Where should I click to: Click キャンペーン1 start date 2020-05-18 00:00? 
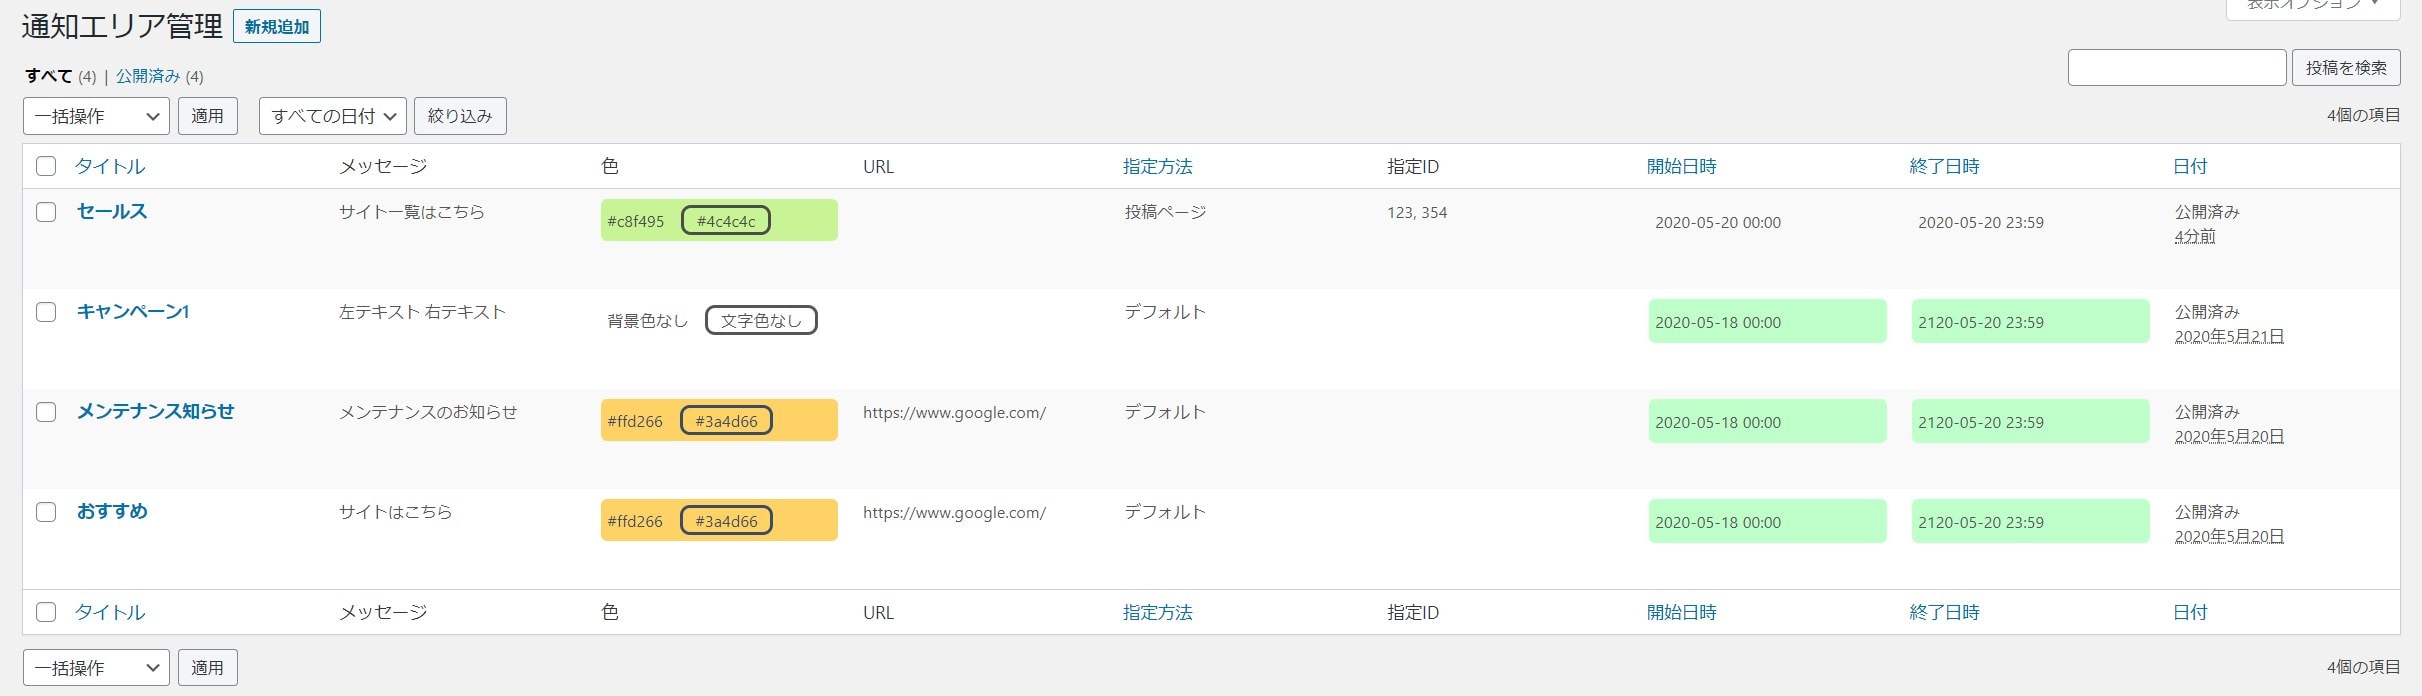[x=1768, y=321]
